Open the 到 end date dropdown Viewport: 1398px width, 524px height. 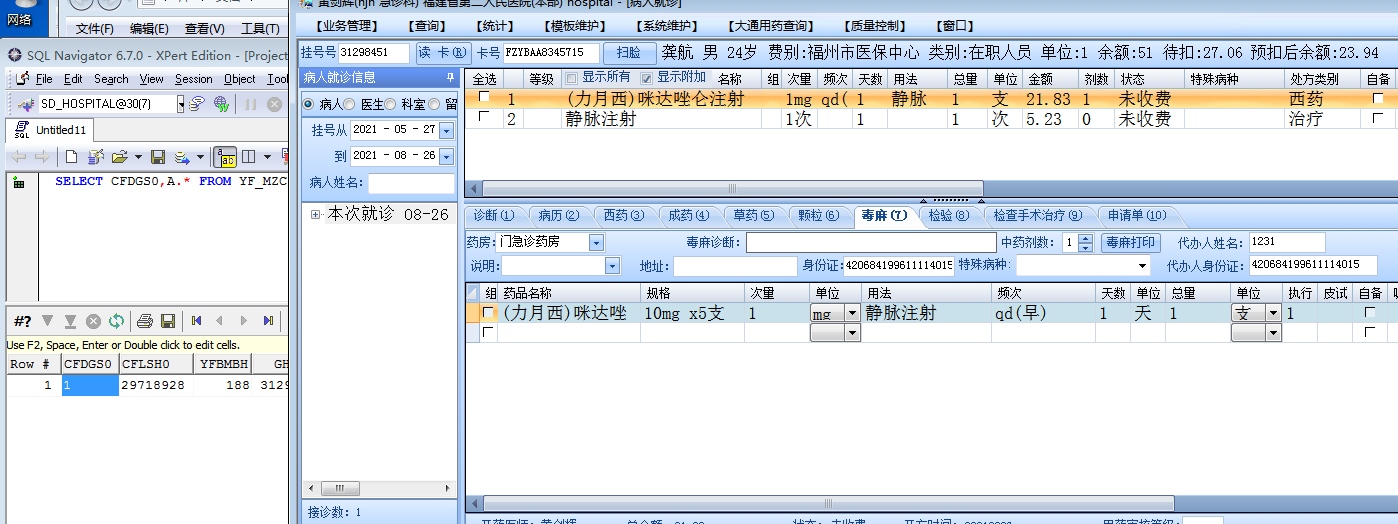pyautogui.click(x=446, y=156)
